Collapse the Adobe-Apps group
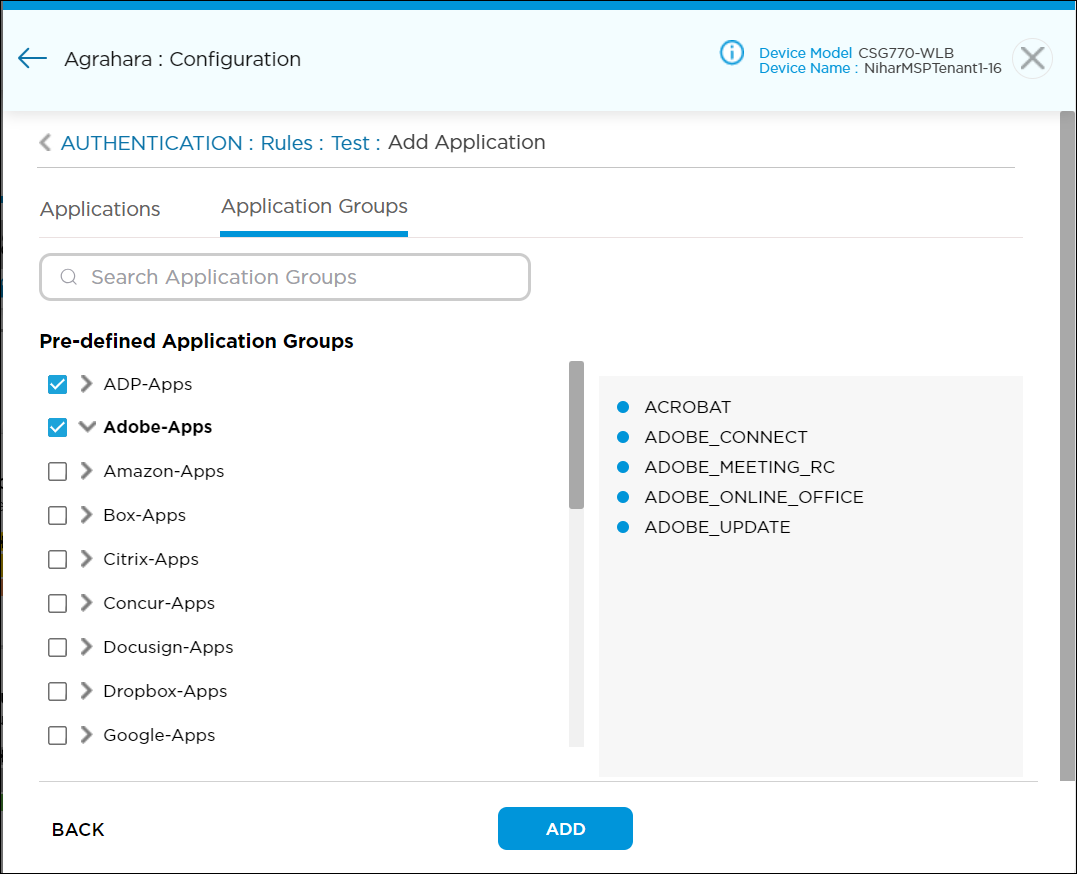Image resolution: width=1077 pixels, height=874 pixels. pos(85,427)
